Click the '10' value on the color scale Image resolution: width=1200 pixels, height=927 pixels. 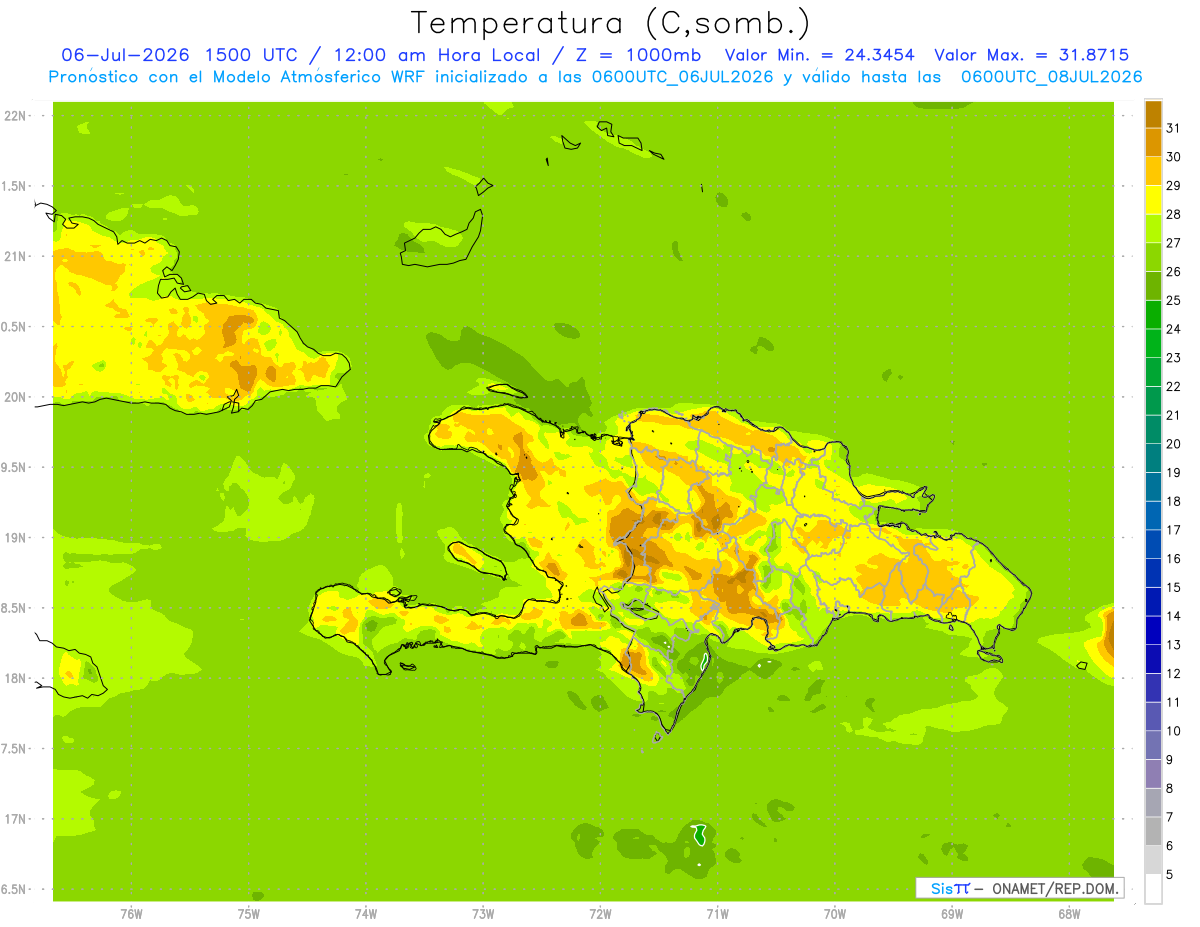1173,731
